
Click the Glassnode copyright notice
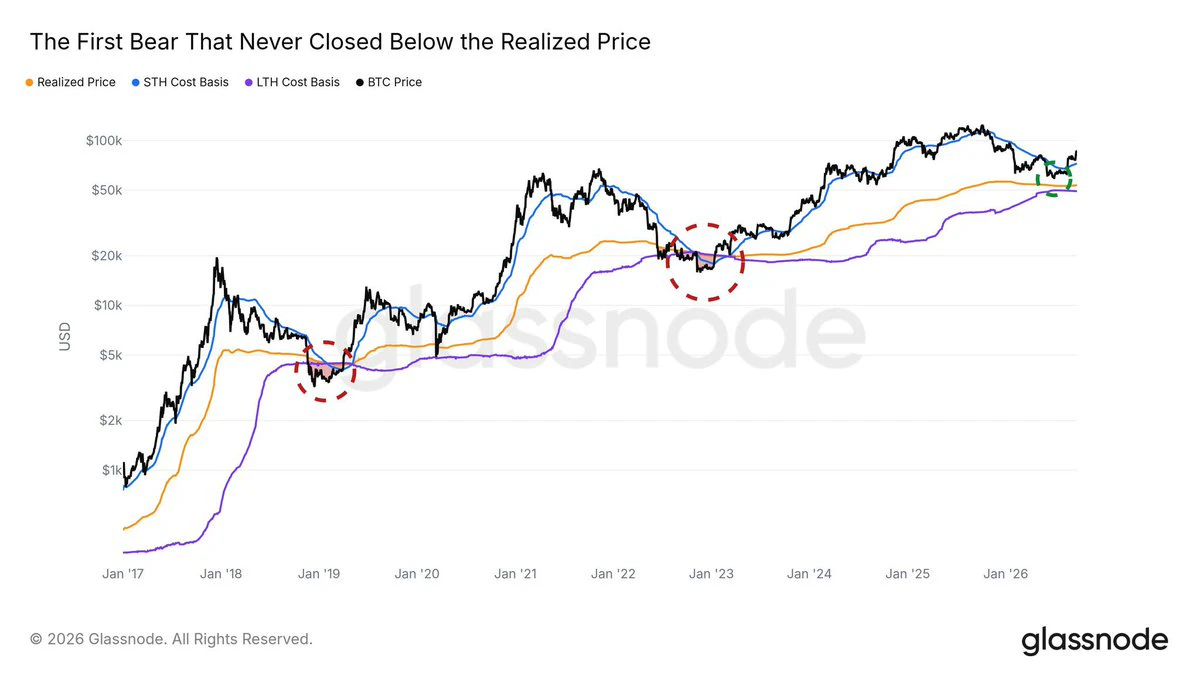coord(171,638)
